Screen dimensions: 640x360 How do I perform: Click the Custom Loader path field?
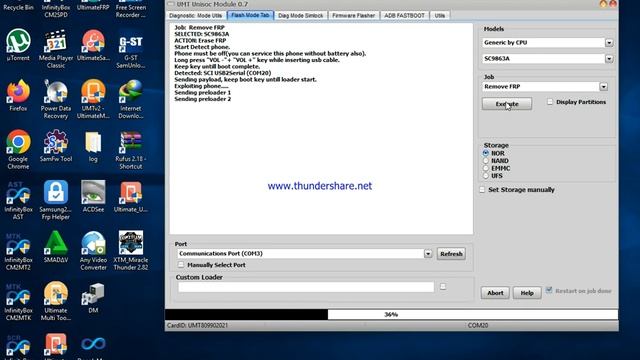point(306,287)
